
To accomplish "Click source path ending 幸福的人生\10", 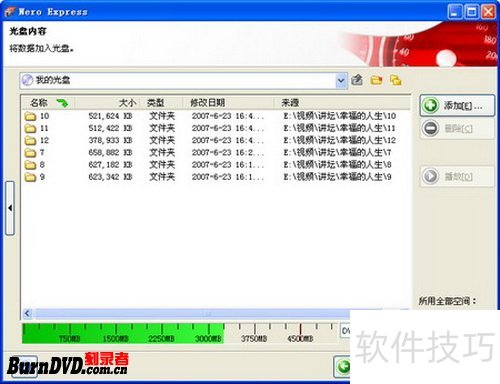I will [340, 116].
